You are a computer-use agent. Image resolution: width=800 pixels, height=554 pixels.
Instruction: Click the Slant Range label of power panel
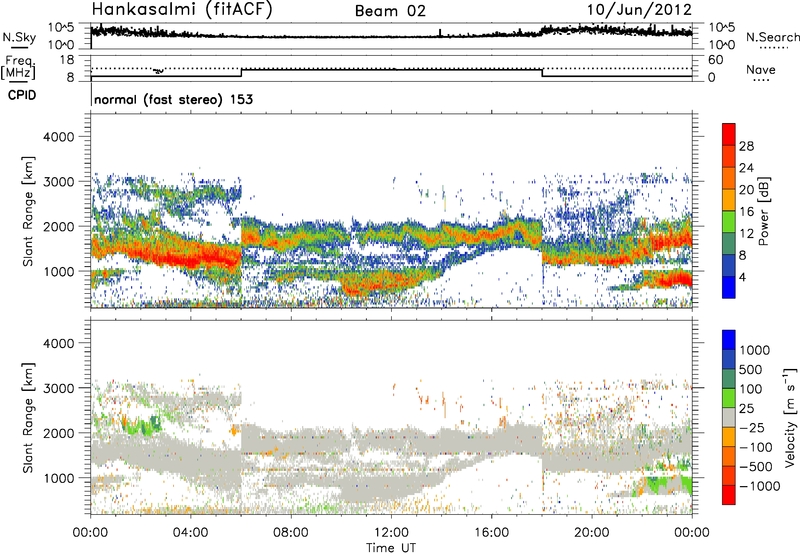tap(28, 211)
